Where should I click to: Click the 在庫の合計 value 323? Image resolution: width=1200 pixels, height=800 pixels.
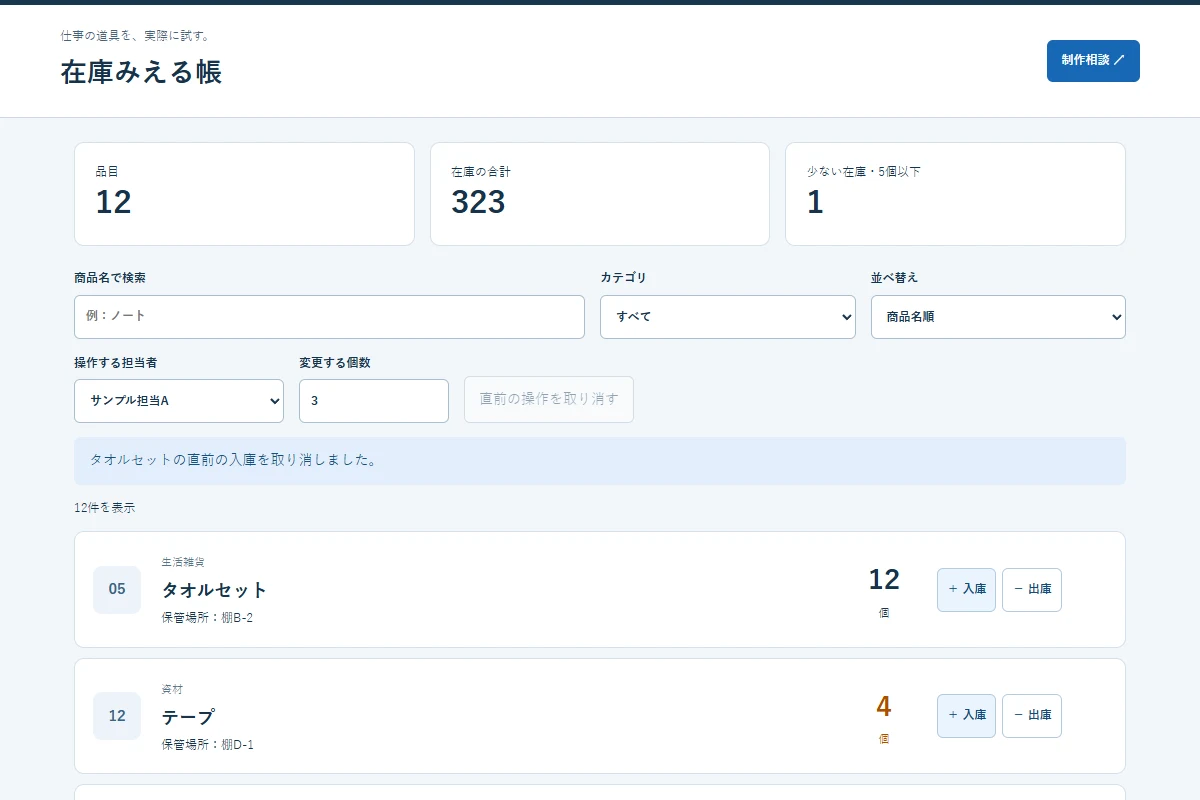(x=478, y=202)
